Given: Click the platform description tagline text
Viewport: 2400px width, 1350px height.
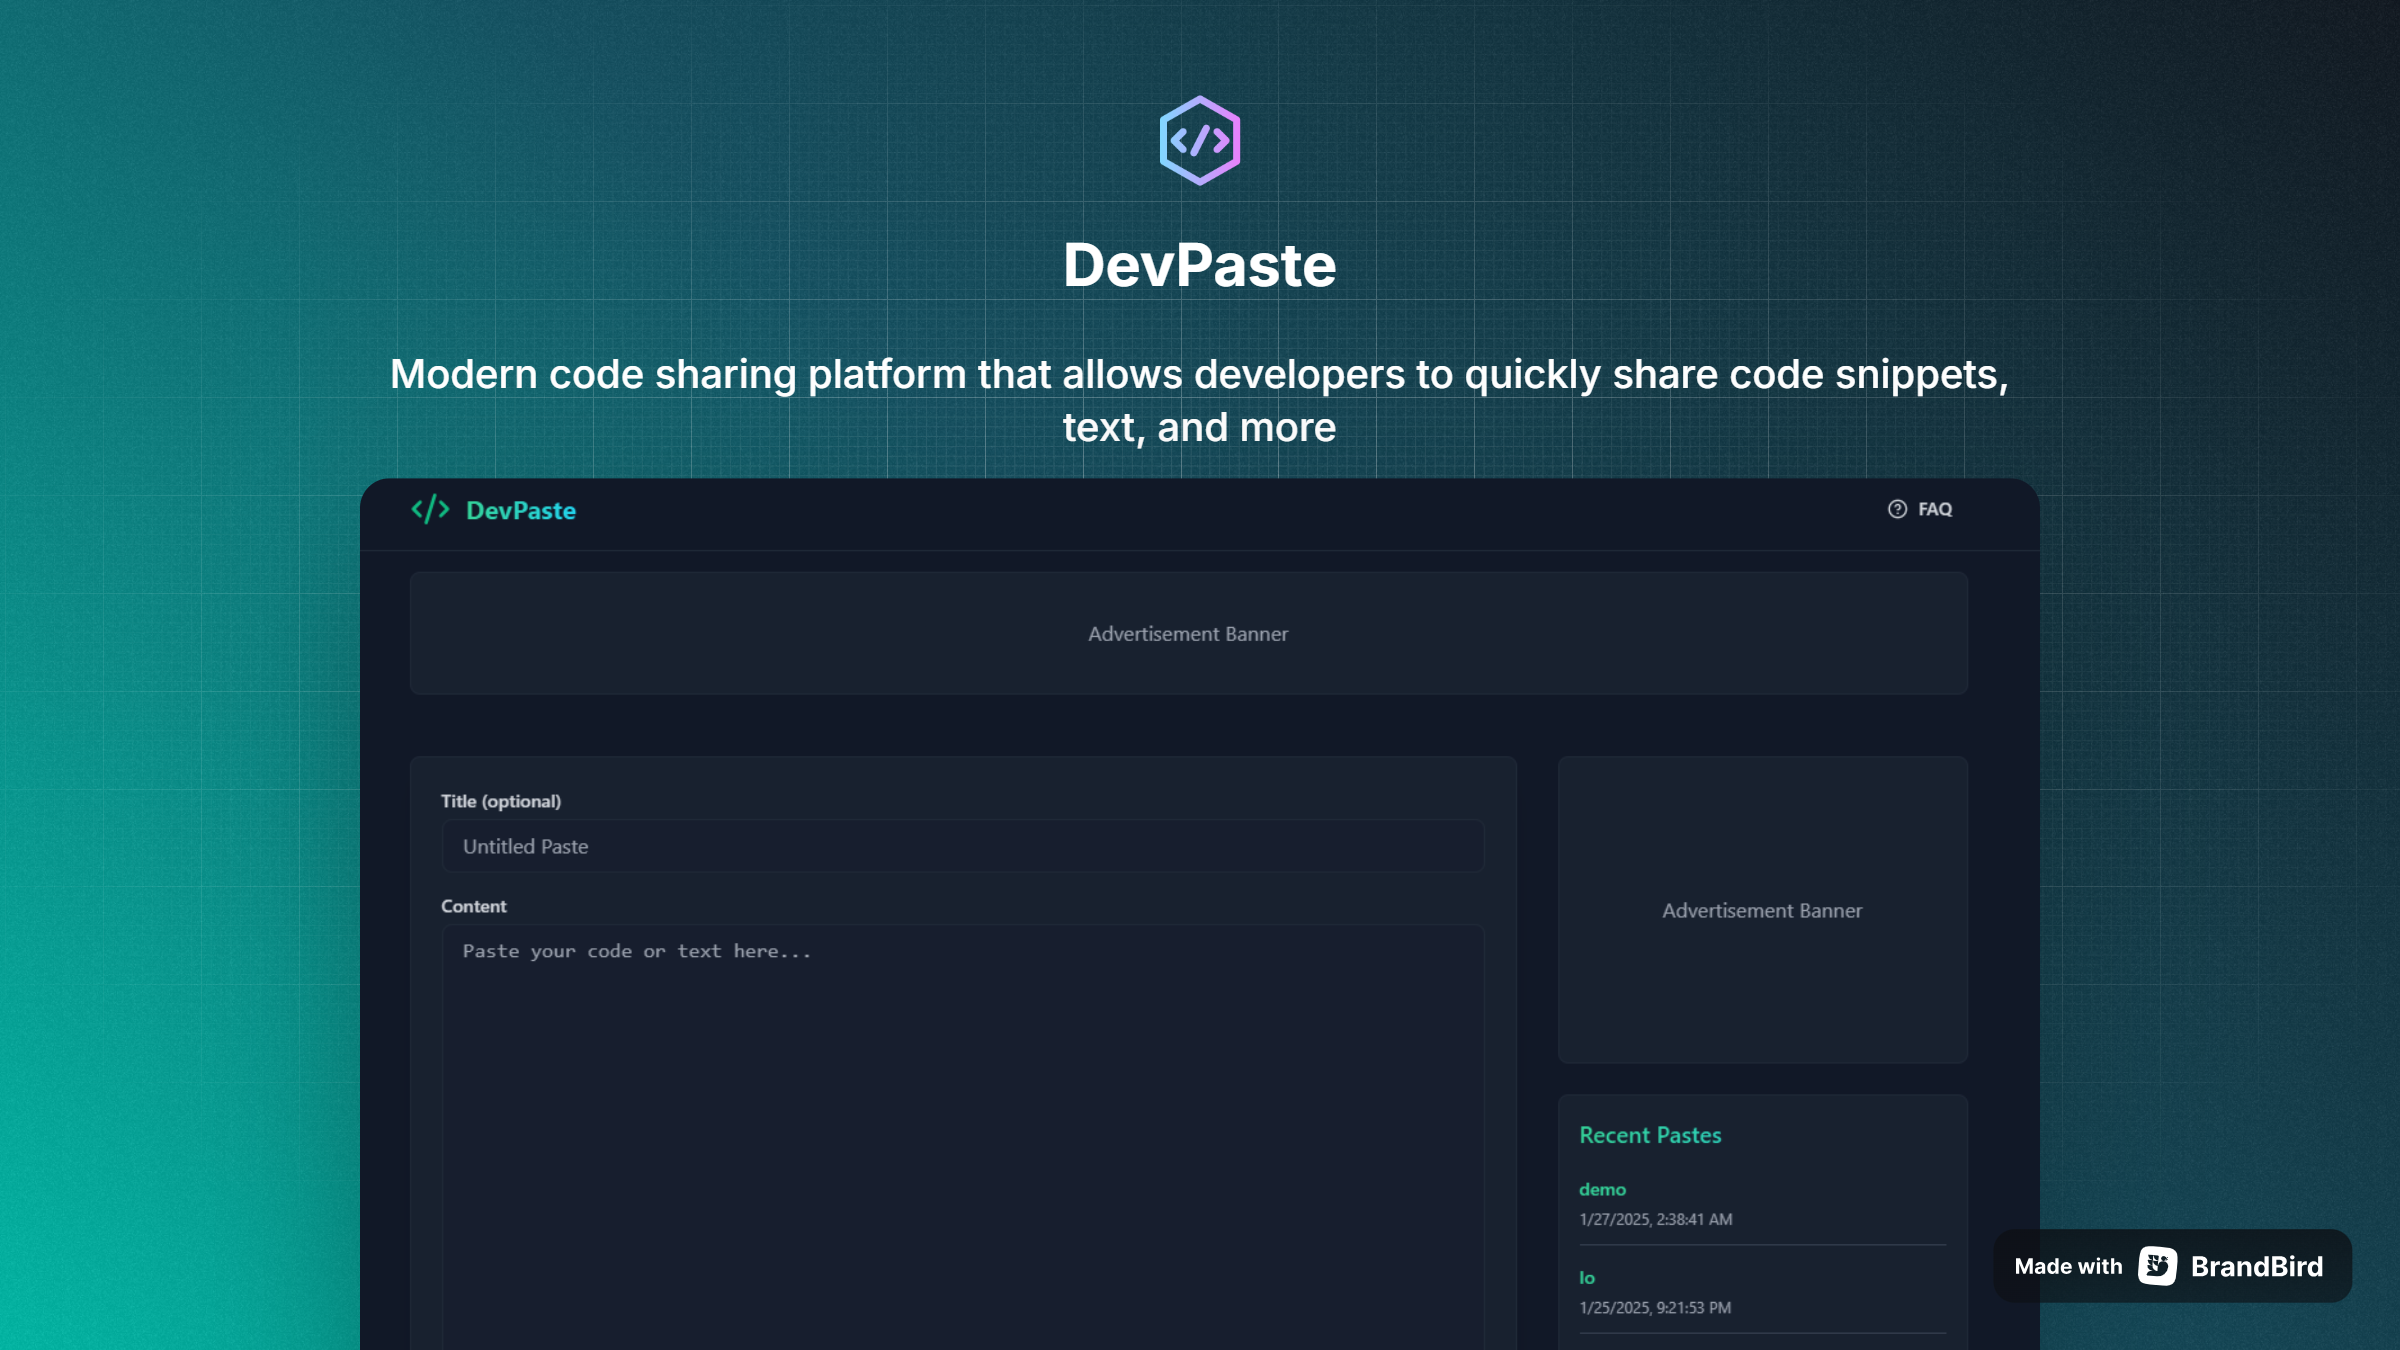Looking at the screenshot, I should pos(1199,398).
